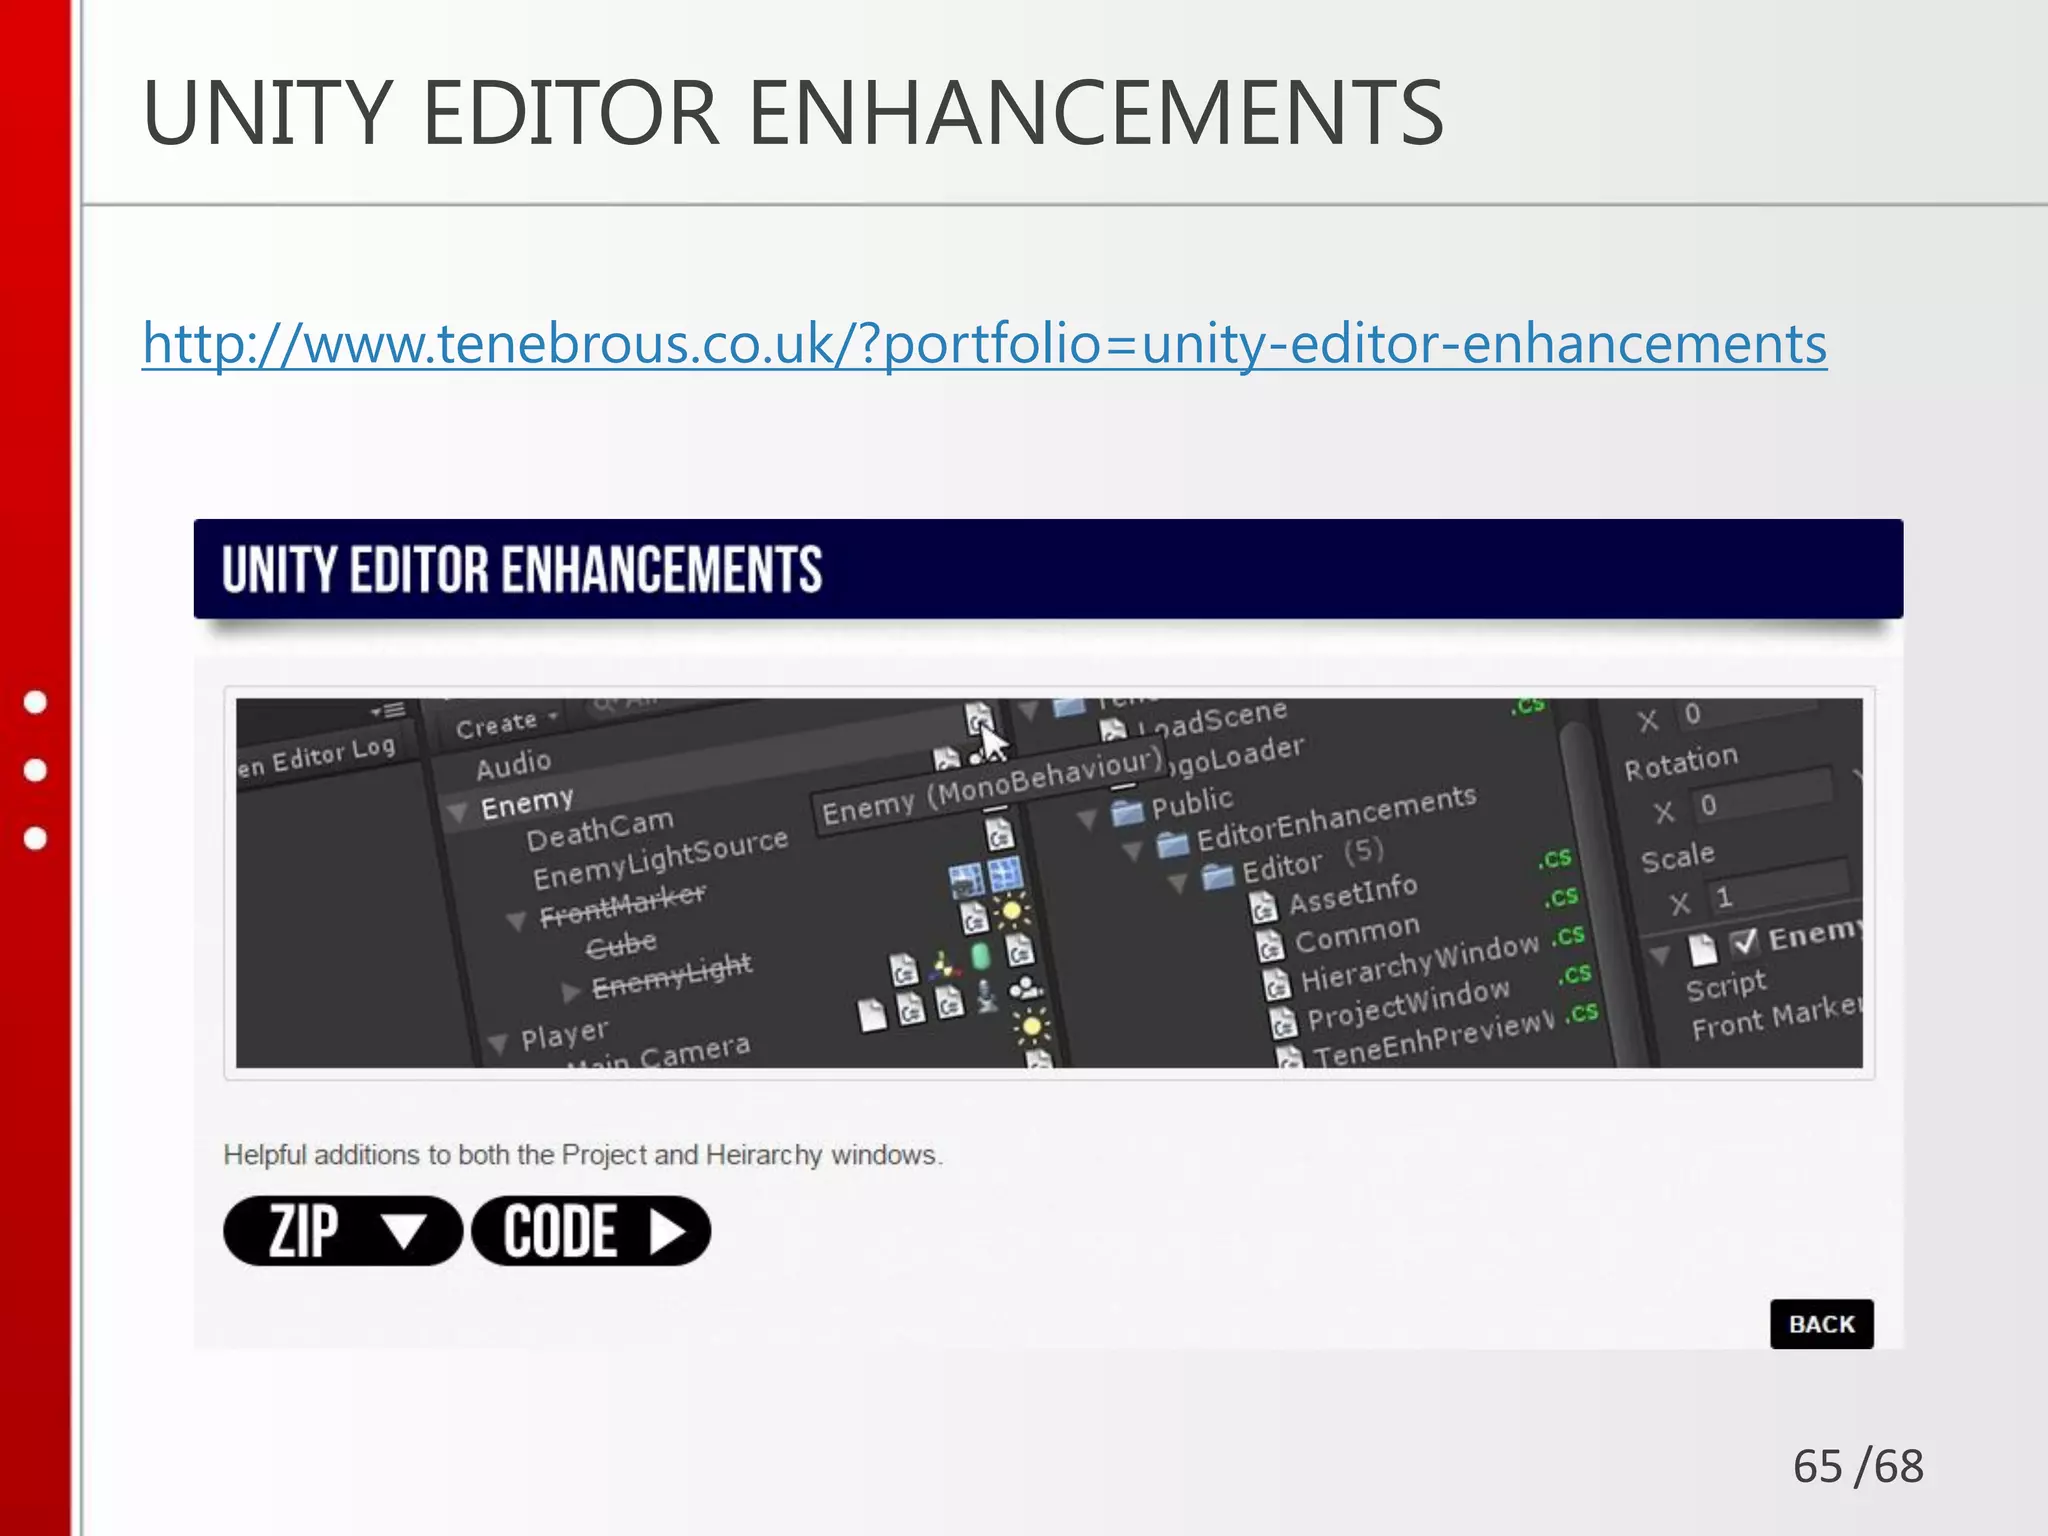Click the Rotation X value field
Screen dimensions: 2048x1536
[1763, 797]
